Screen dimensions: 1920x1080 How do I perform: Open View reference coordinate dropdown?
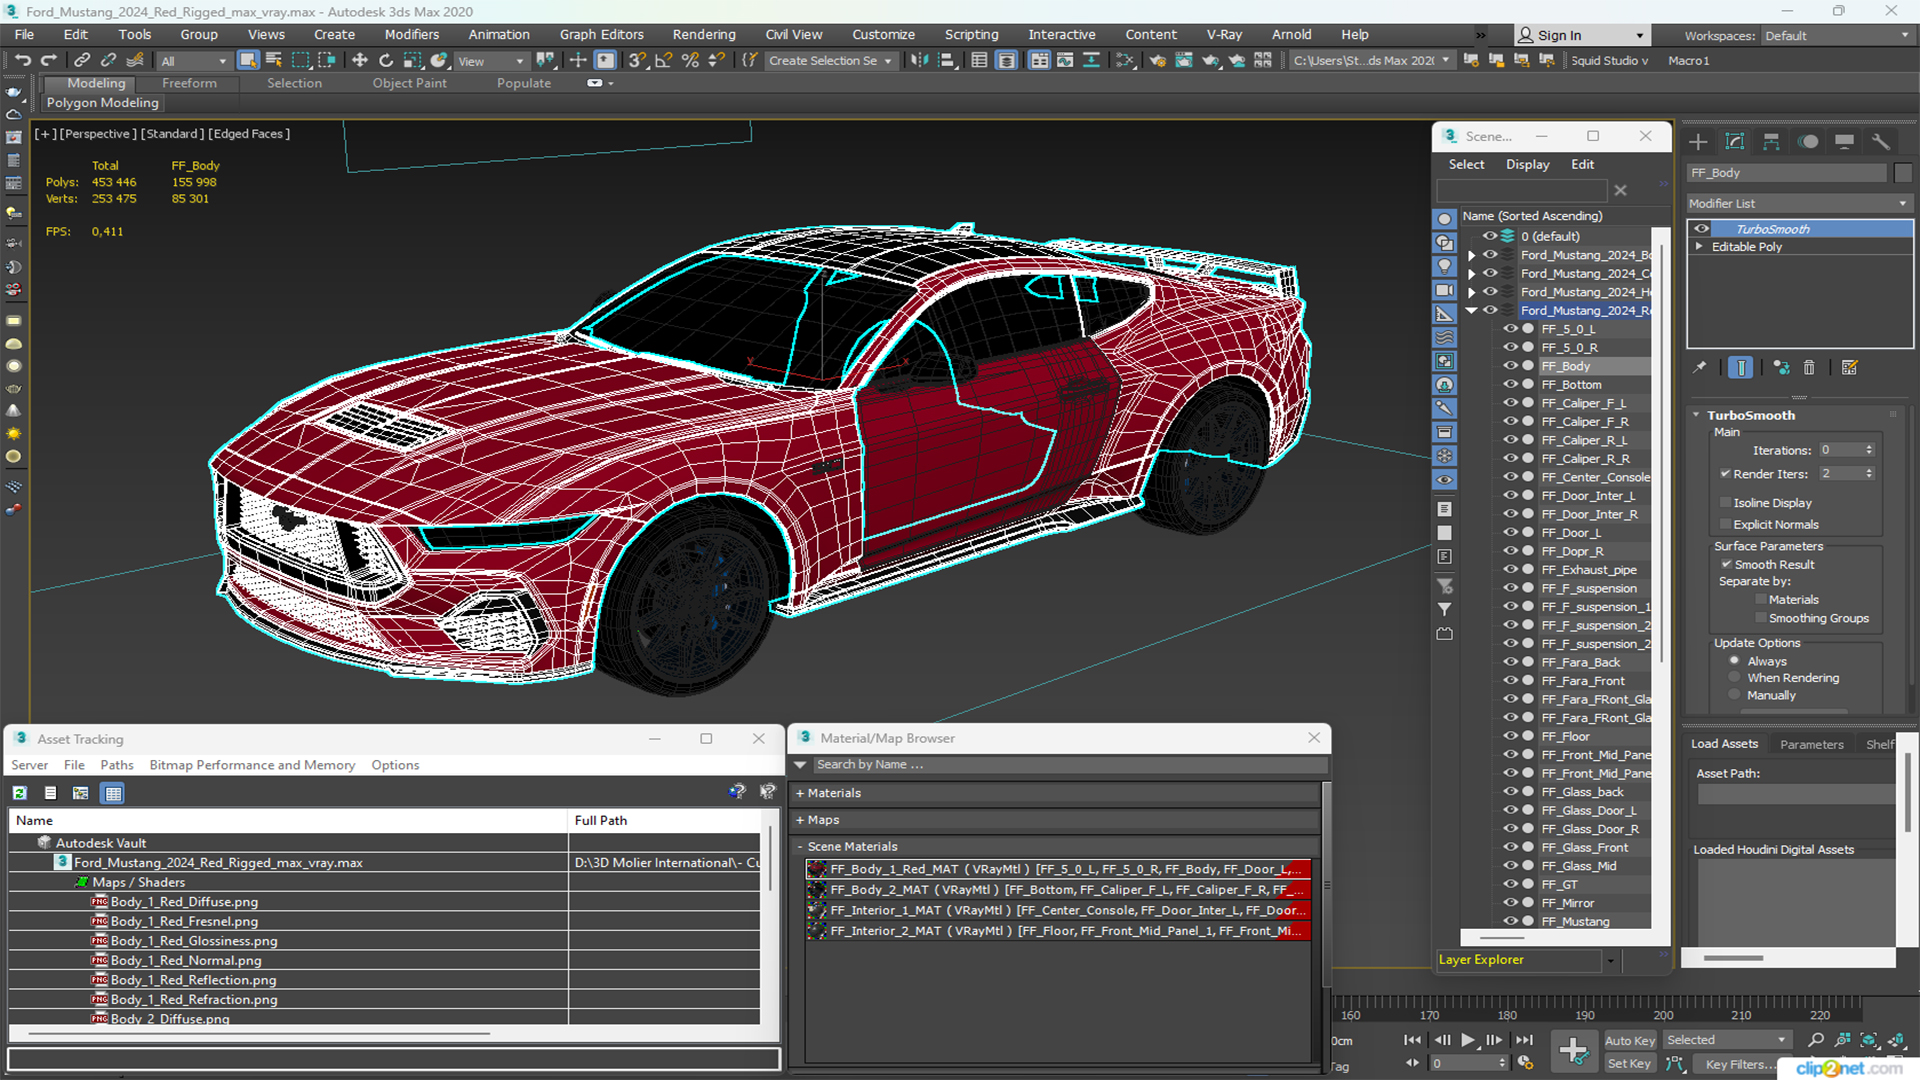tap(490, 61)
